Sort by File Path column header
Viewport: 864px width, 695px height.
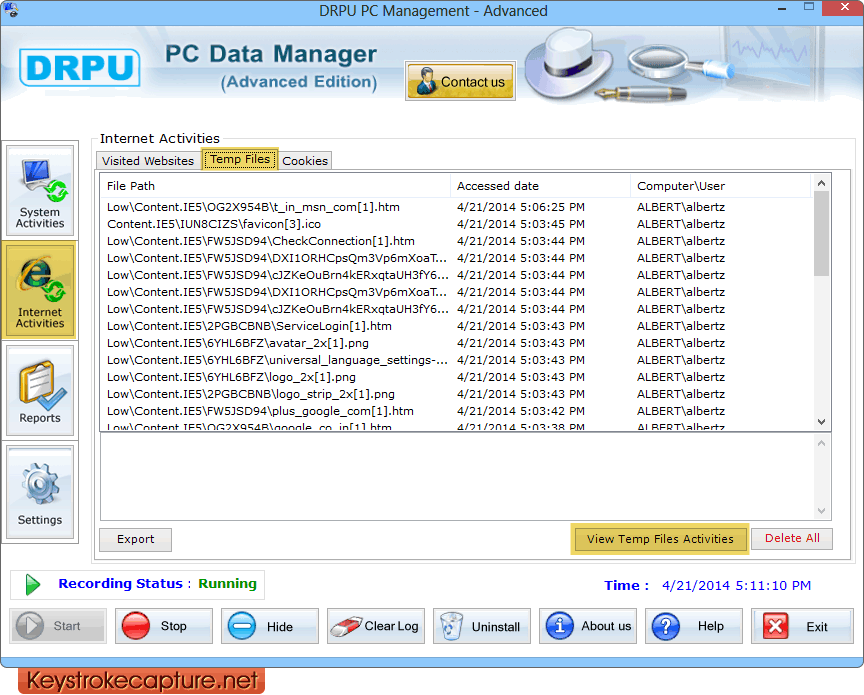click(275, 186)
